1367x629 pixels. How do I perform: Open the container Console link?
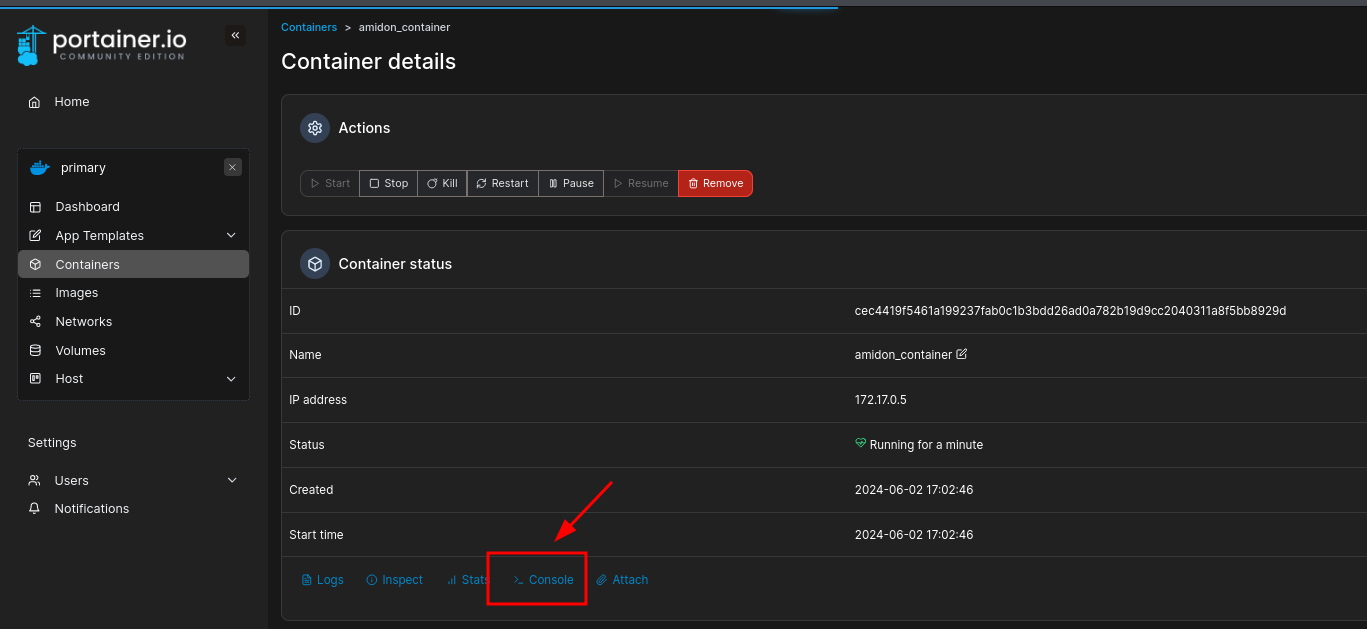tap(543, 580)
